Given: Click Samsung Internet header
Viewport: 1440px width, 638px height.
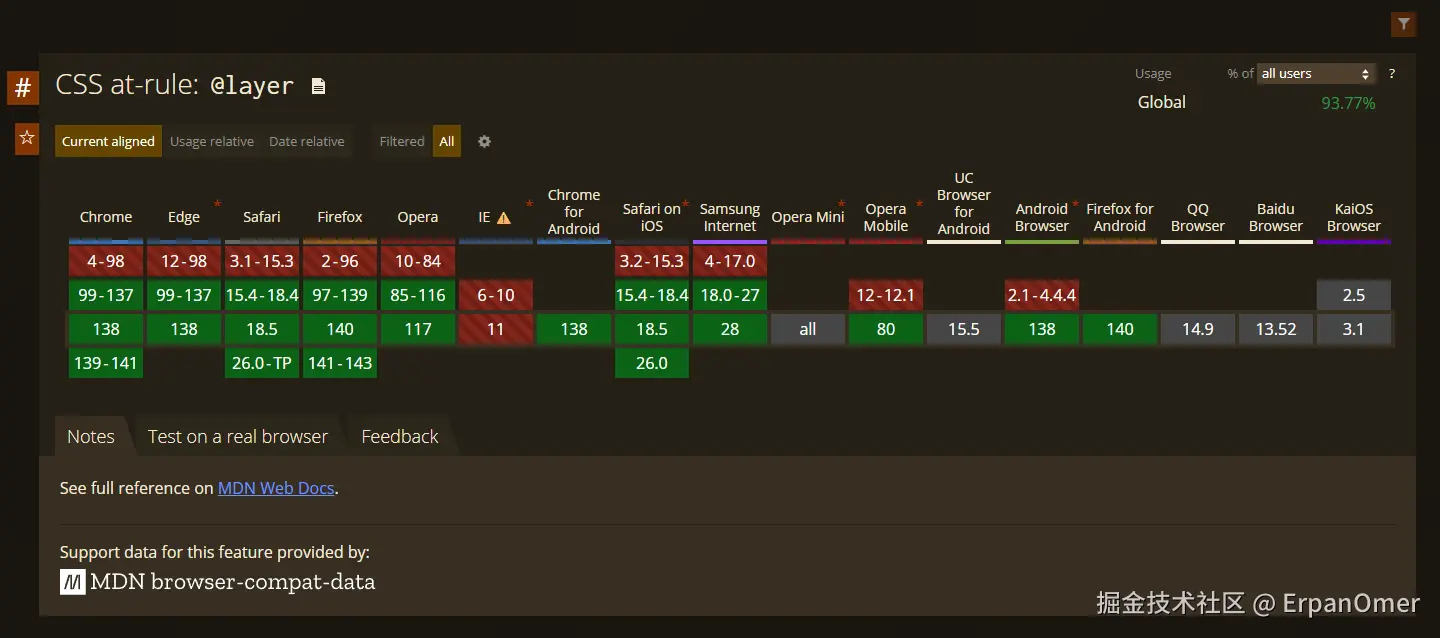Looking at the screenshot, I should (x=730, y=217).
